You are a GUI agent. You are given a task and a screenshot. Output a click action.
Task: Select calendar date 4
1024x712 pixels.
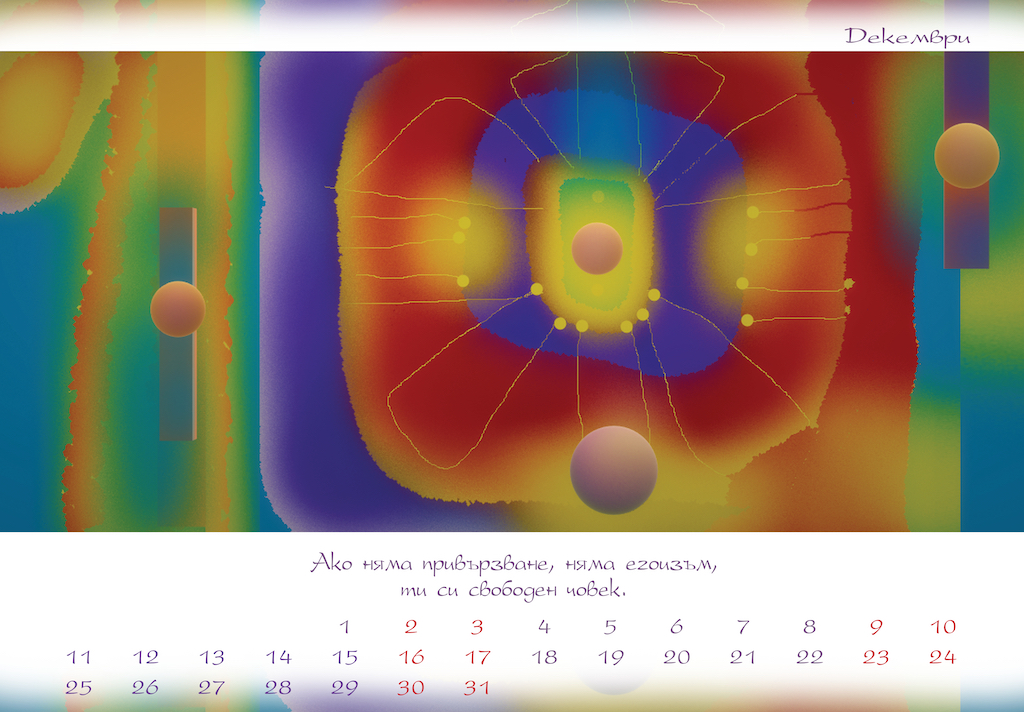coord(544,627)
